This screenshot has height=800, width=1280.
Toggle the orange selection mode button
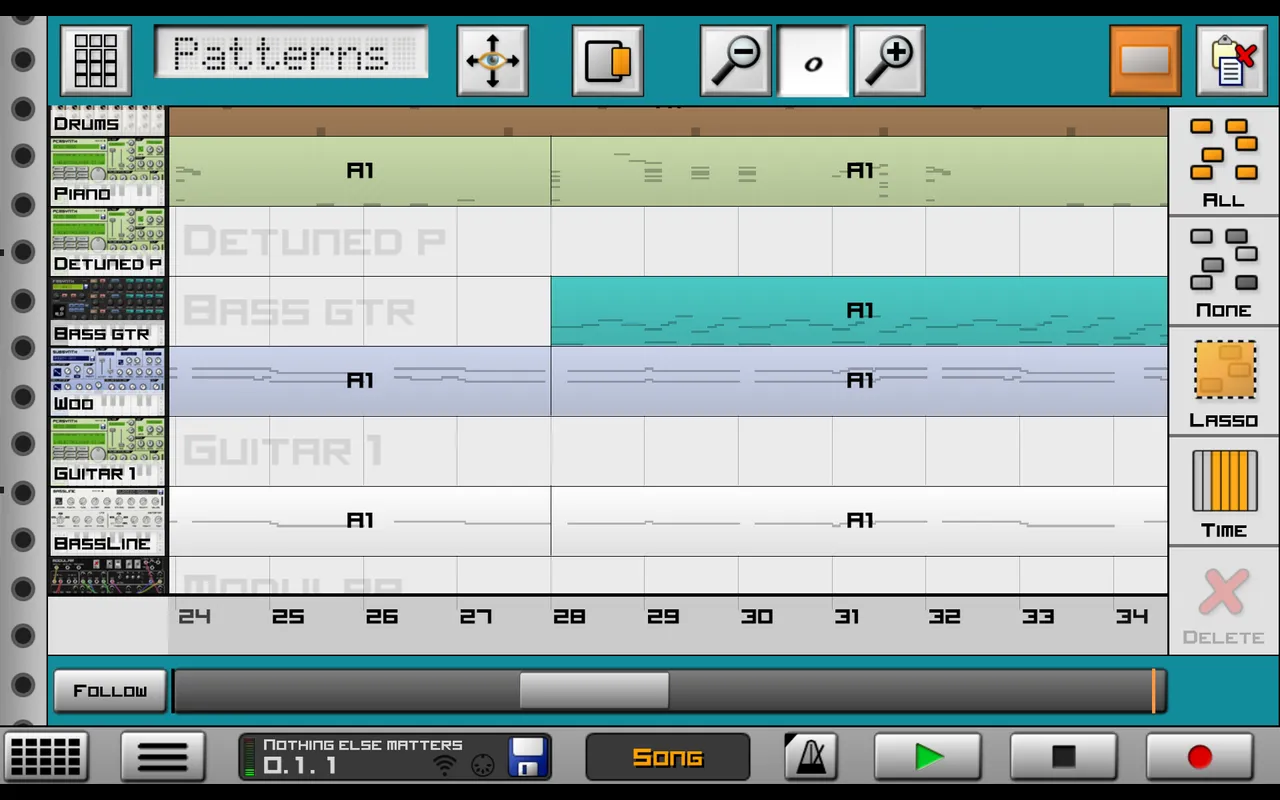[x=1145, y=61]
